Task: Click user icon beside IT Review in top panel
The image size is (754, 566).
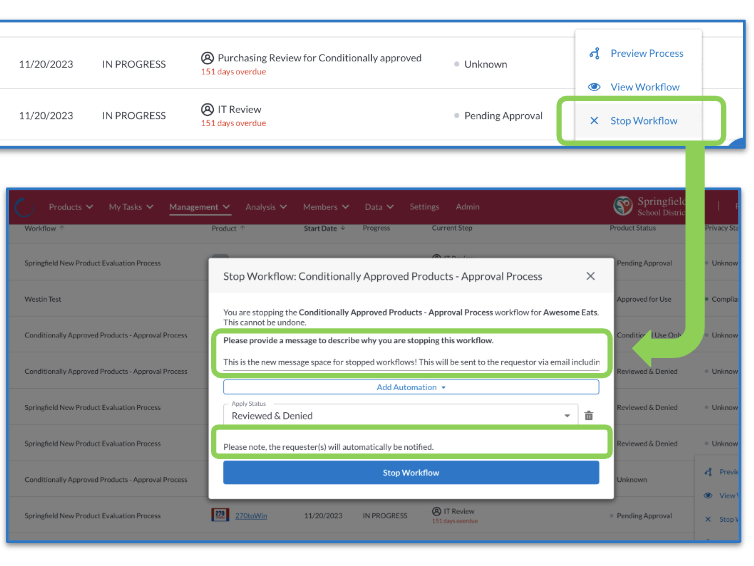Action: pyautogui.click(x=207, y=110)
